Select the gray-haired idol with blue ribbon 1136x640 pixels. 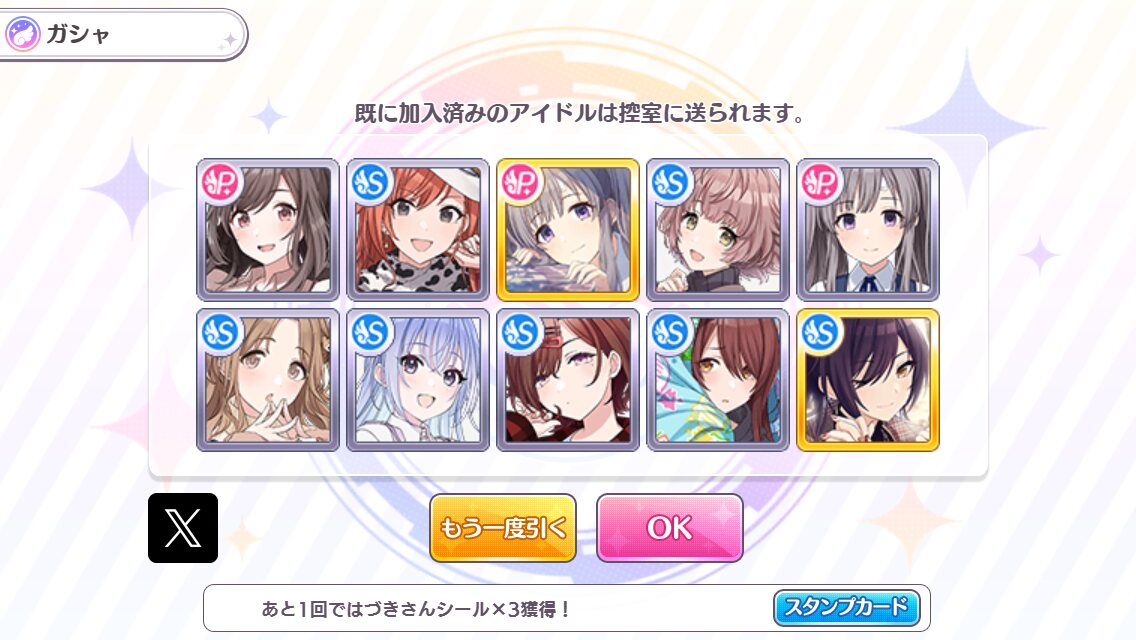(x=868, y=230)
